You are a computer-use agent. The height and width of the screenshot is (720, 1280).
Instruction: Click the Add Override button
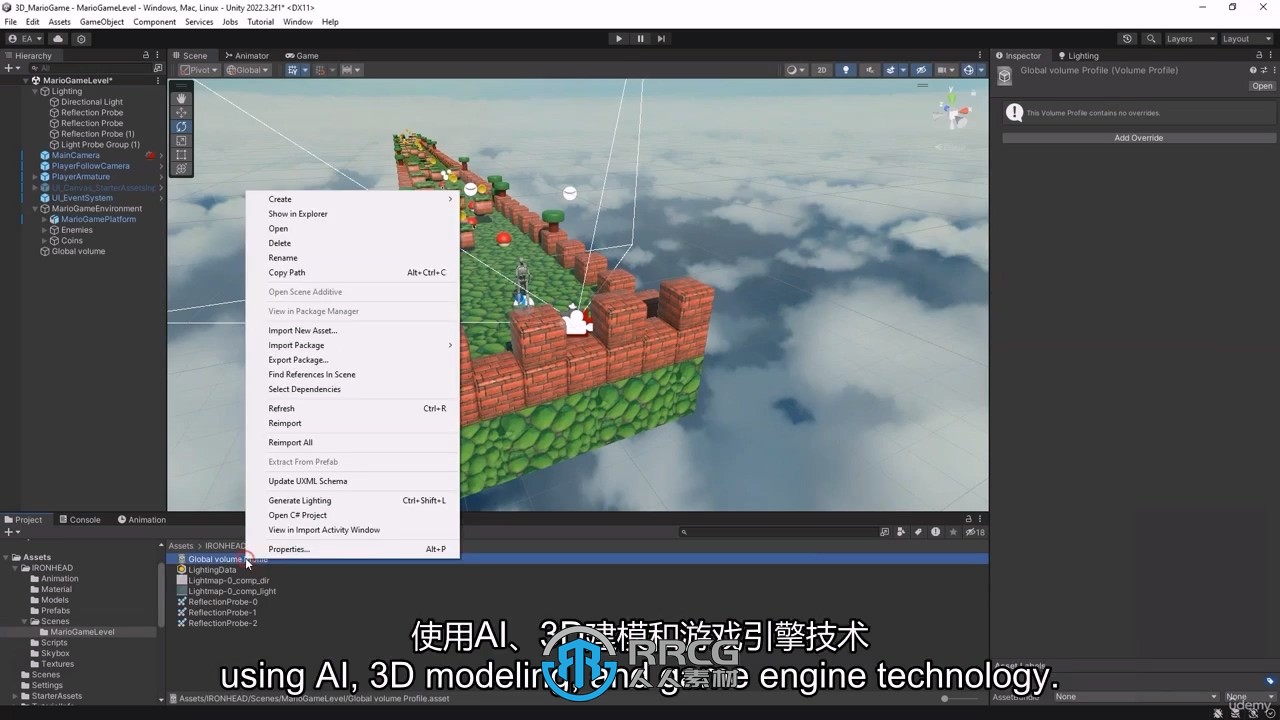[x=1138, y=138]
